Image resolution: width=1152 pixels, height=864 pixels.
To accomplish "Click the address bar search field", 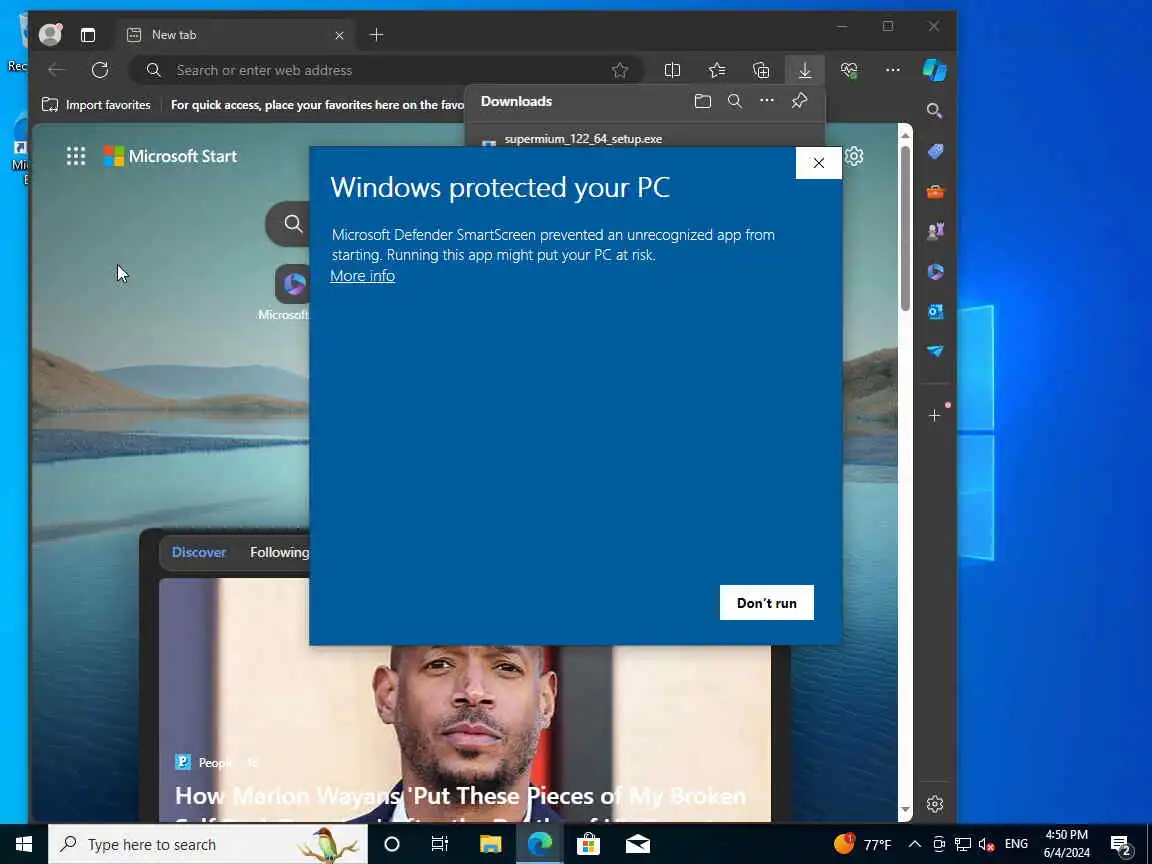I will 386,70.
